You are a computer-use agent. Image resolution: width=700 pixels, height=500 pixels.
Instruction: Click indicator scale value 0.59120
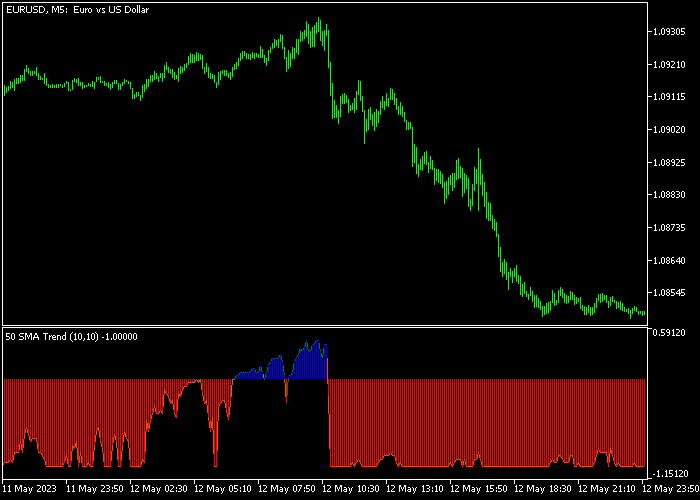click(670, 333)
